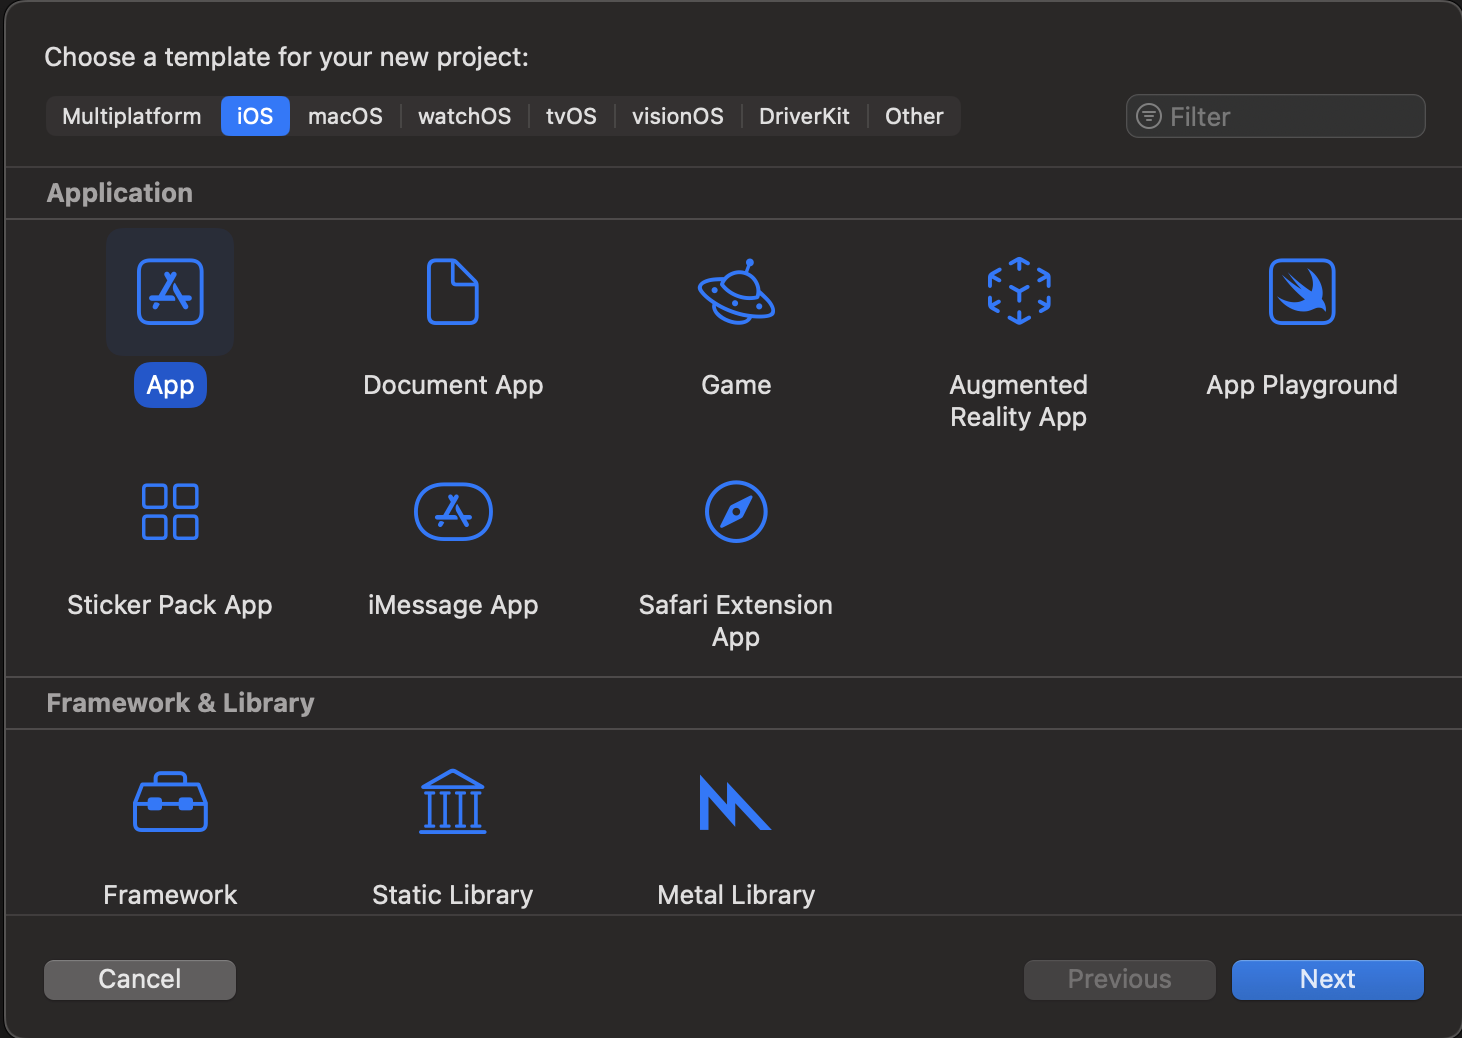Select the Sticker Pack App icon
This screenshot has width=1462, height=1038.
pos(170,512)
